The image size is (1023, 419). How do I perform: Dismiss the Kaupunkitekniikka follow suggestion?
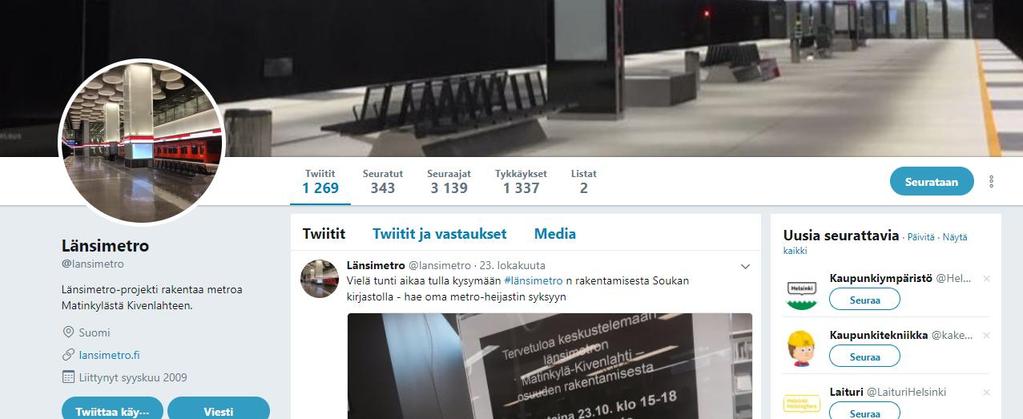(986, 335)
